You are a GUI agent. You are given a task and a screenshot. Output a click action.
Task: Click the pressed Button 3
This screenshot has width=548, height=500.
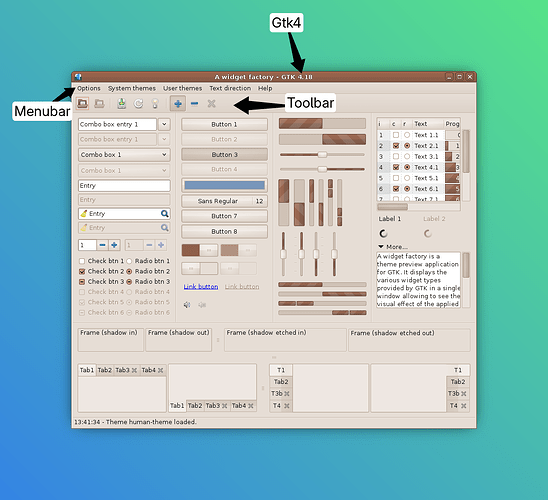tap(224, 154)
